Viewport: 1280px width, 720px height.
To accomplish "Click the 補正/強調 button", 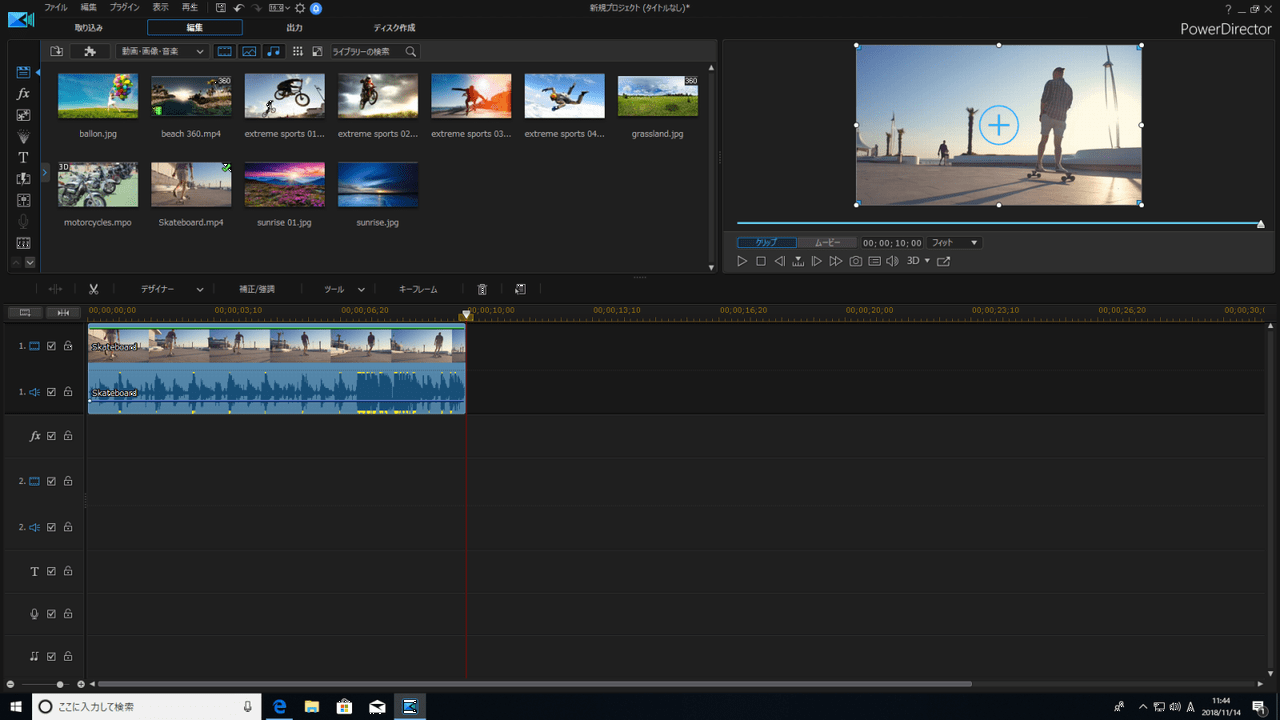I will 257,289.
